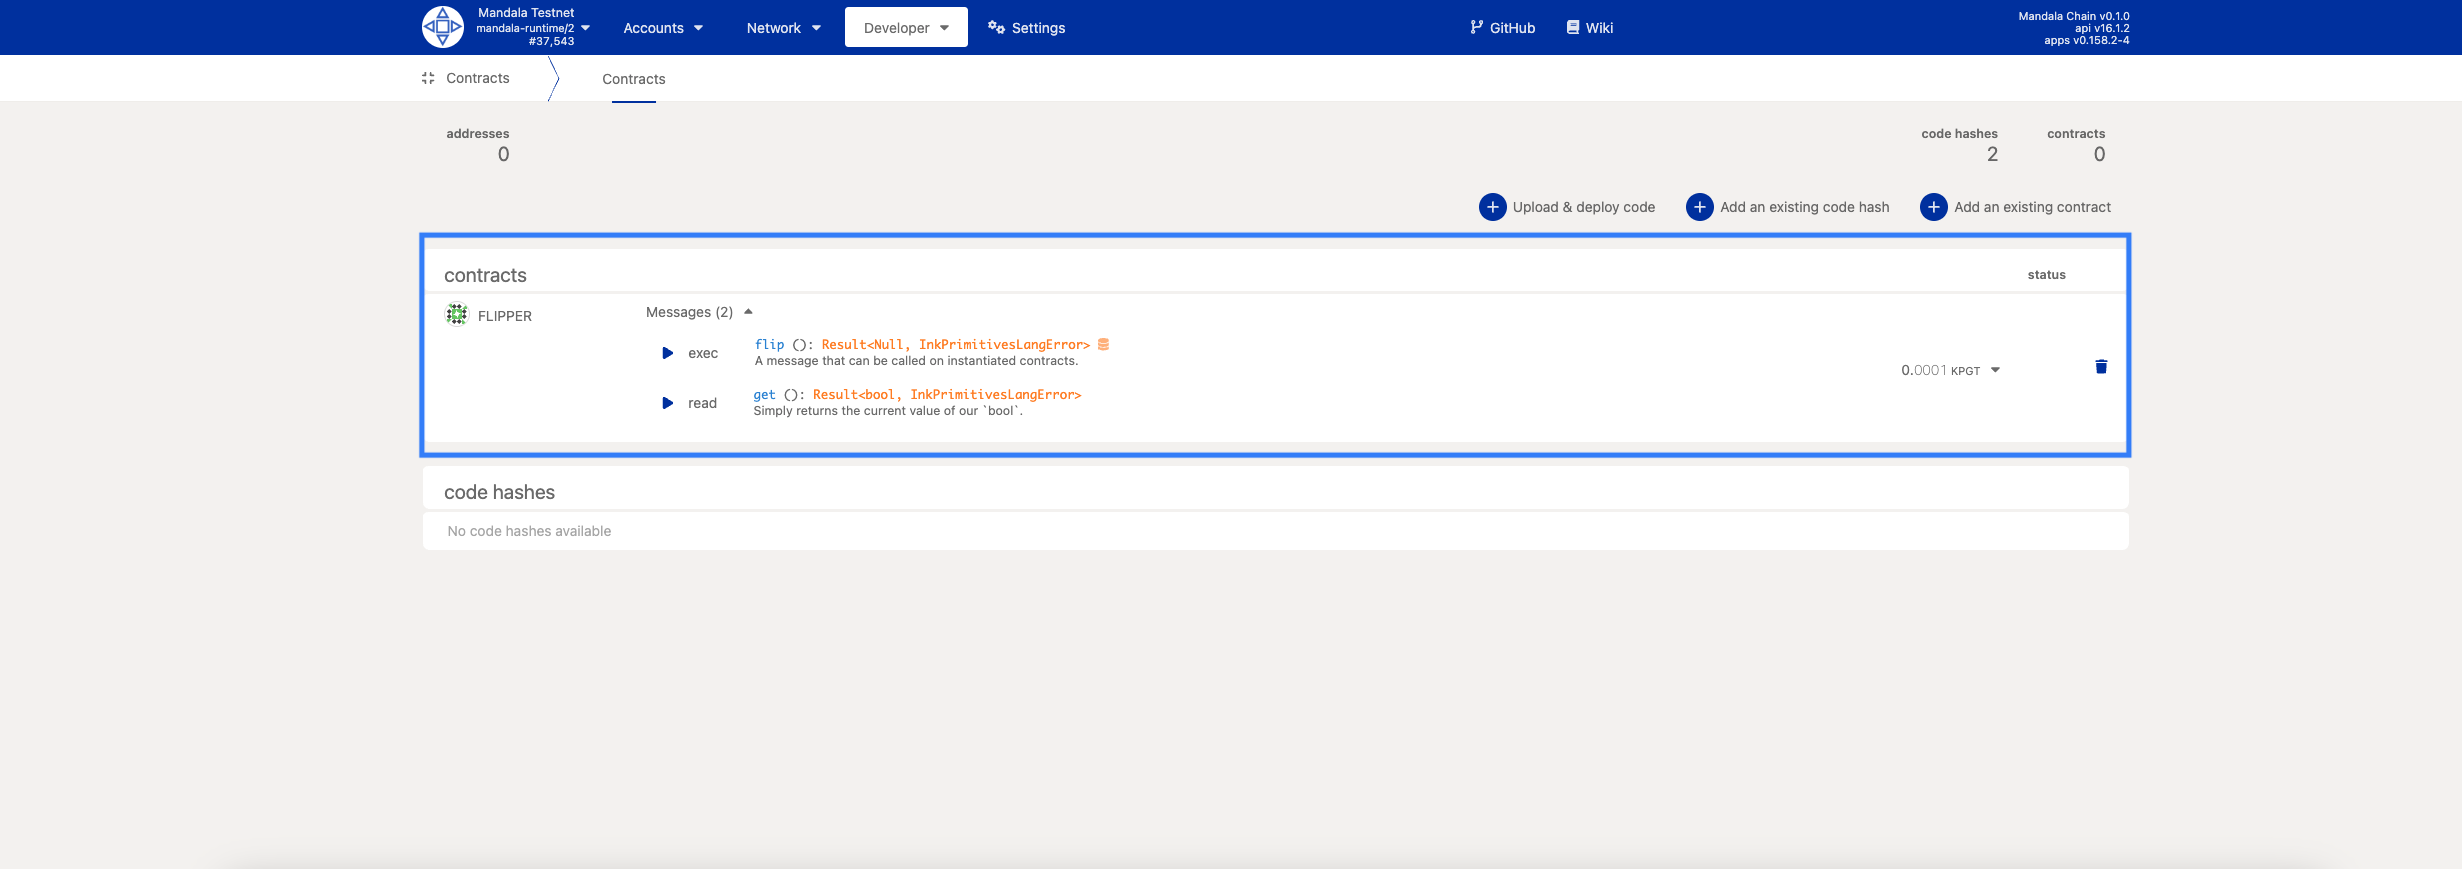Click the flip message signature text

(x=922, y=345)
